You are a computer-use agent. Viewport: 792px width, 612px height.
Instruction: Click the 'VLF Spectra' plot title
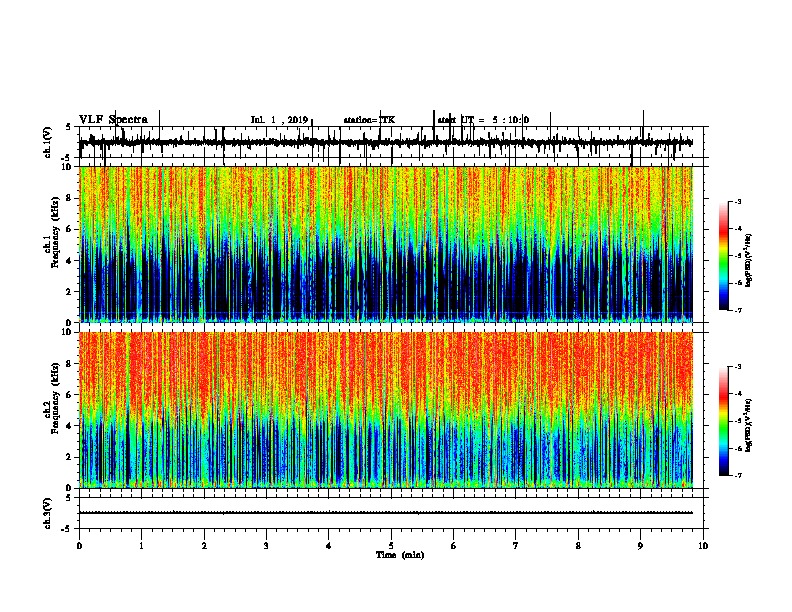(113, 120)
